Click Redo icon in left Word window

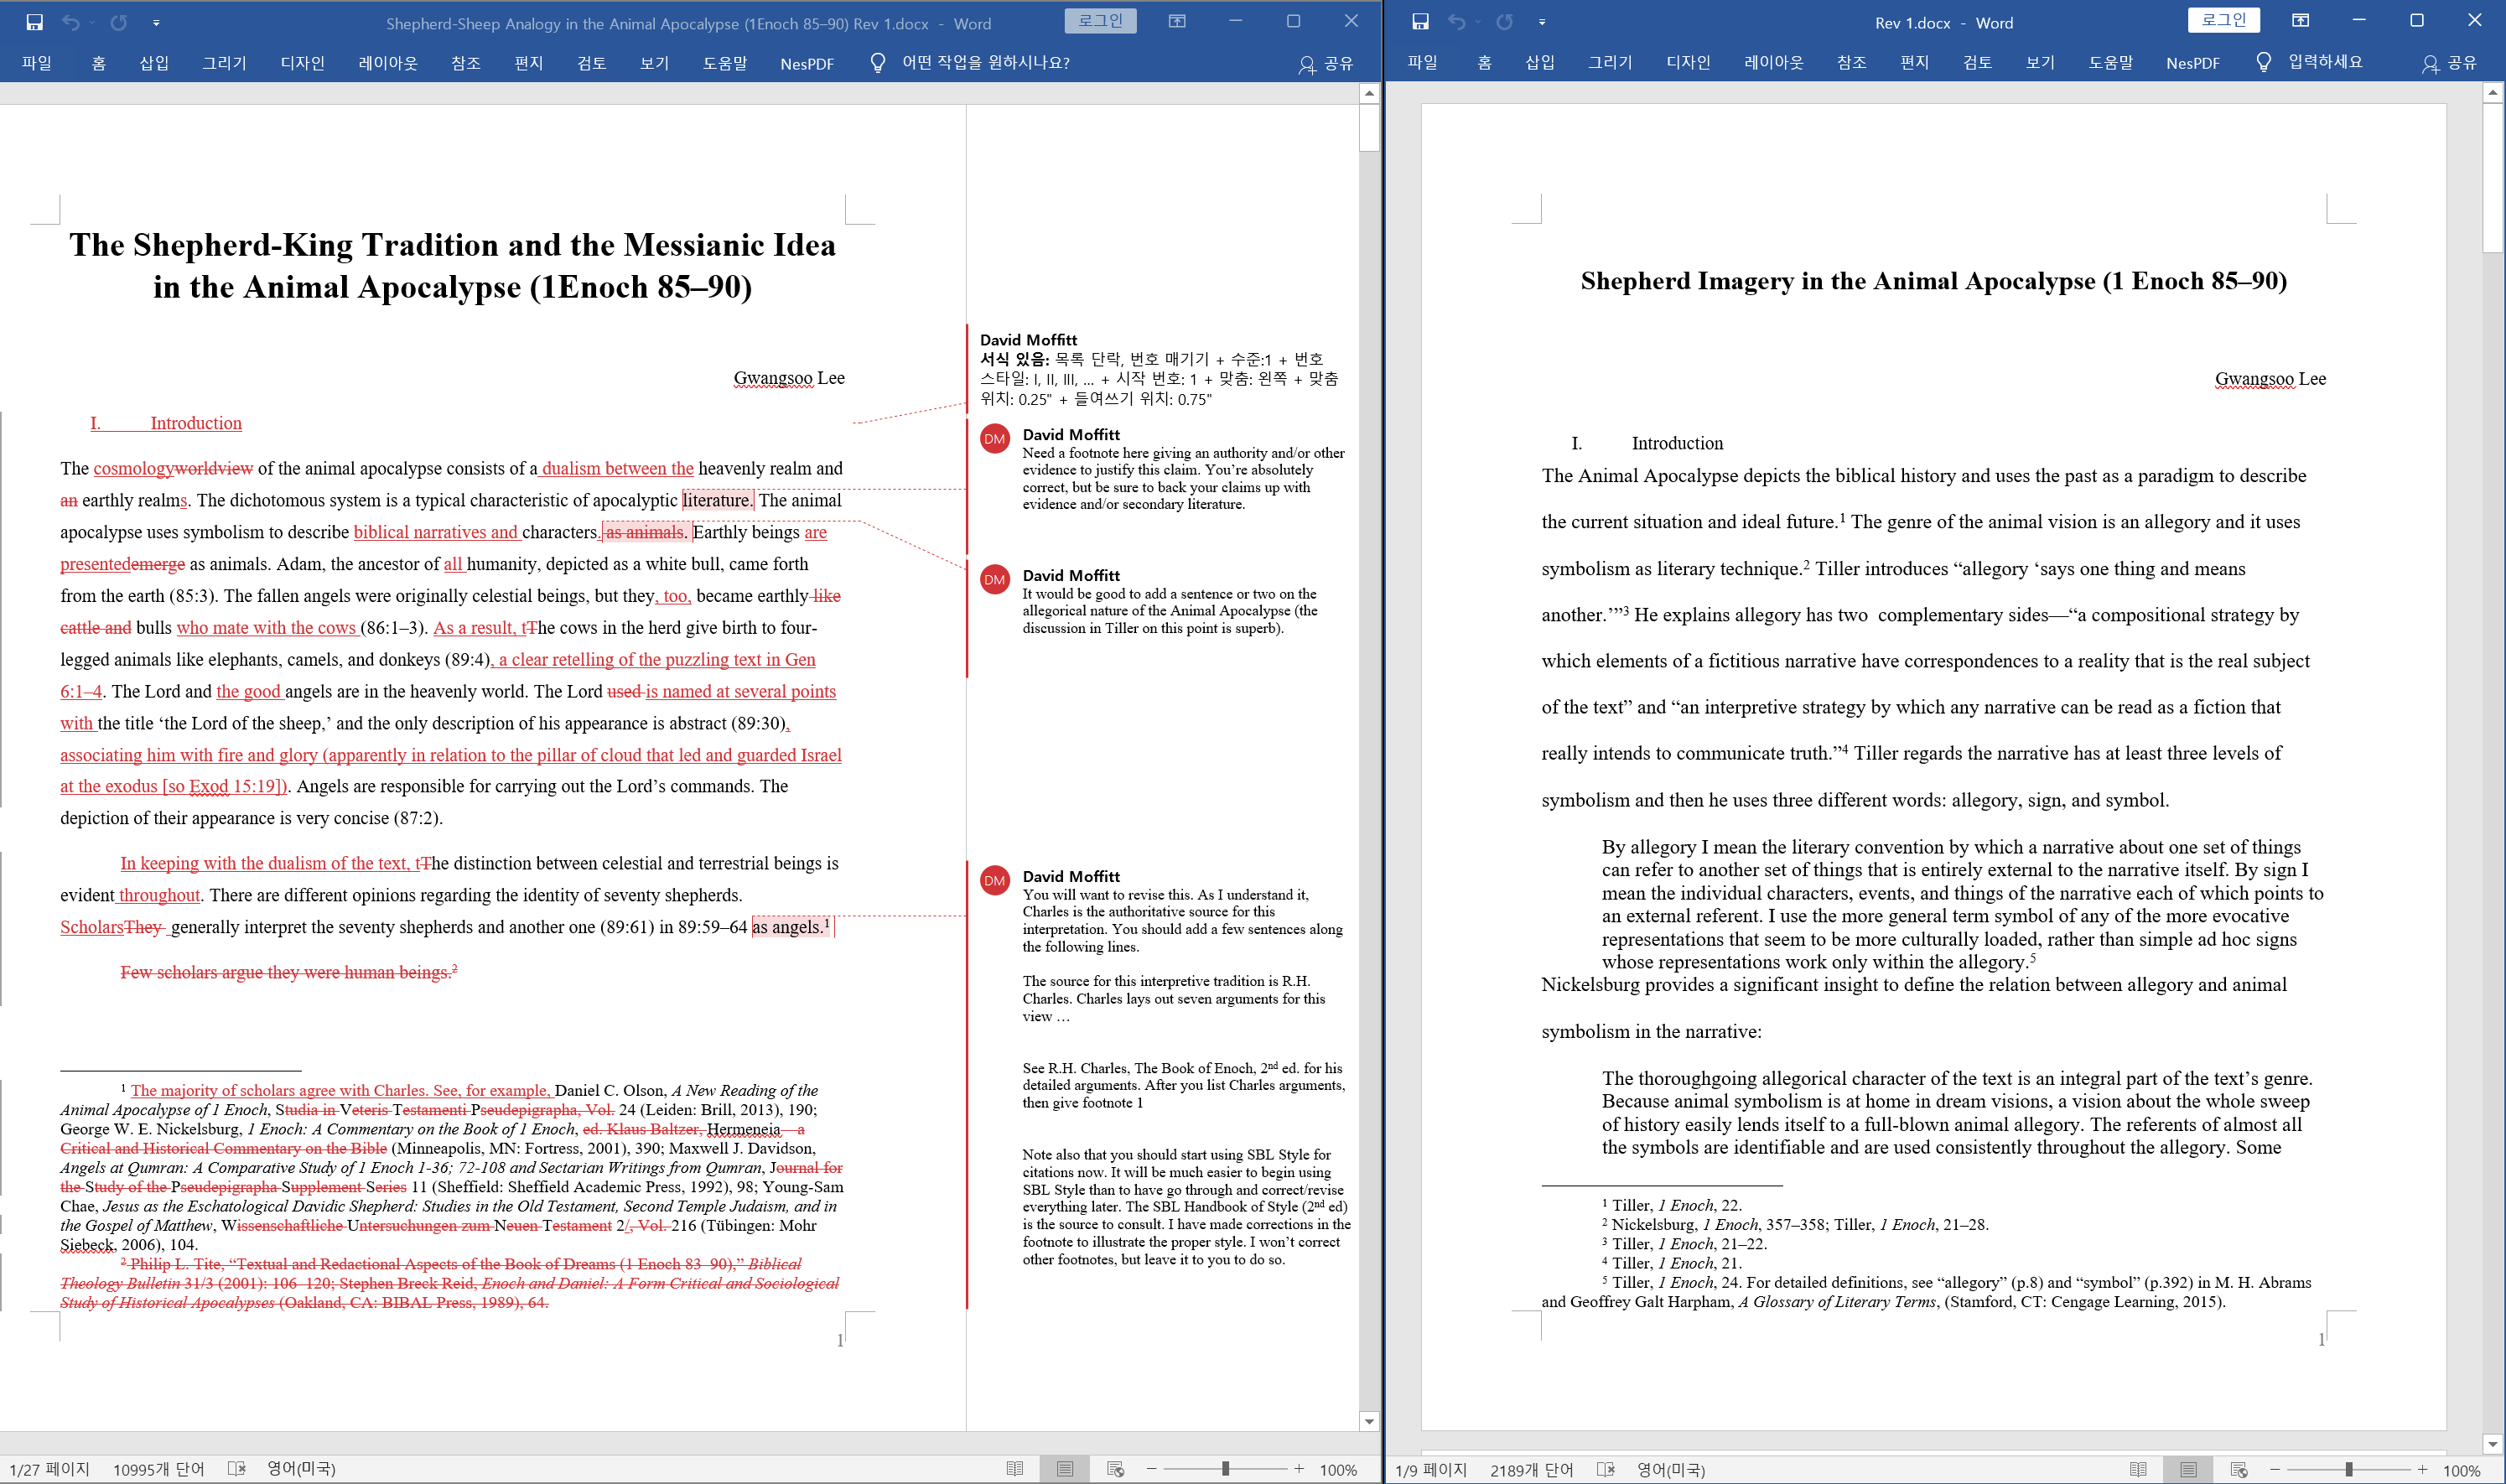click(x=118, y=22)
